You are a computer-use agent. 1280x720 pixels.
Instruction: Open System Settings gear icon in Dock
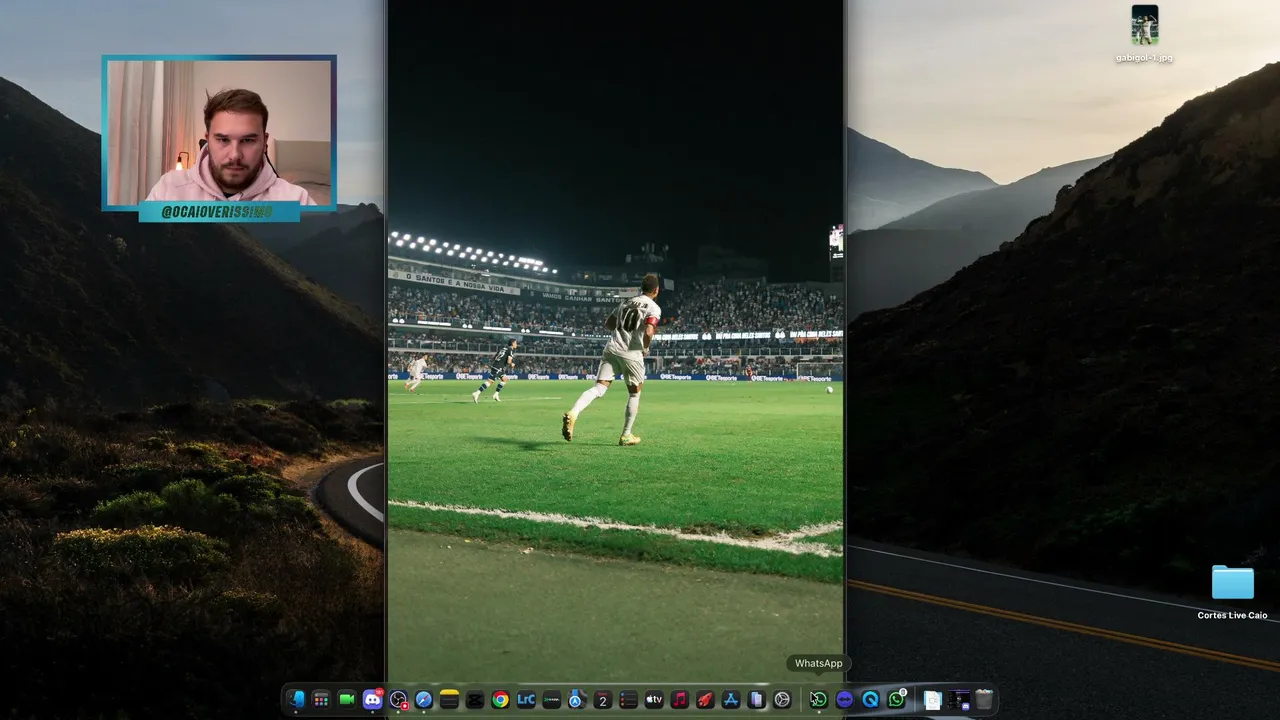pos(782,700)
